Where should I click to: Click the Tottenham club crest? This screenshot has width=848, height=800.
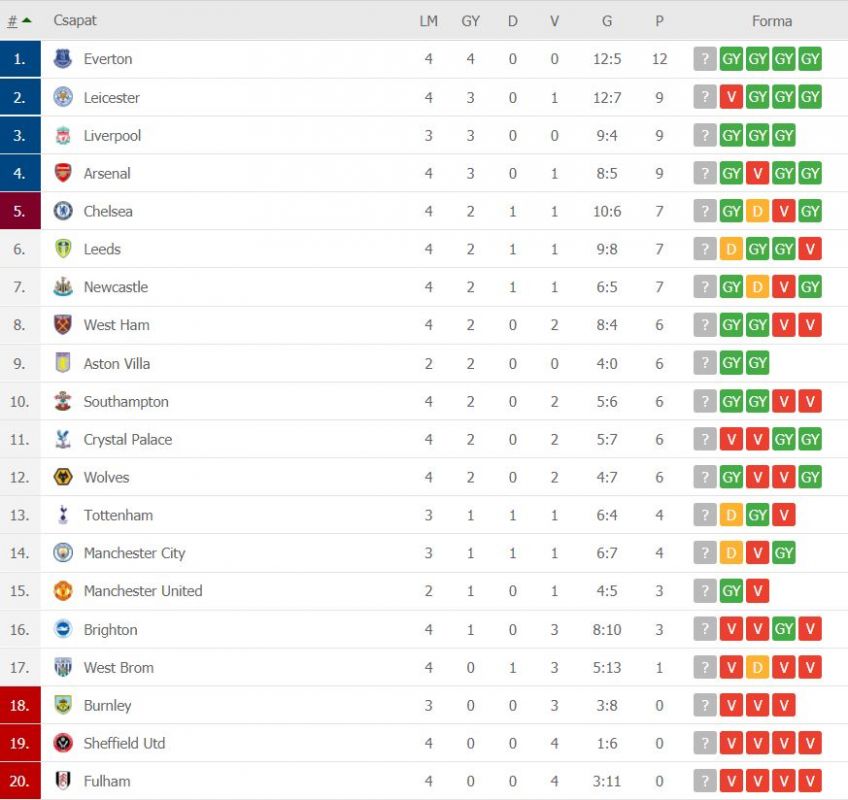click(63, 515)
